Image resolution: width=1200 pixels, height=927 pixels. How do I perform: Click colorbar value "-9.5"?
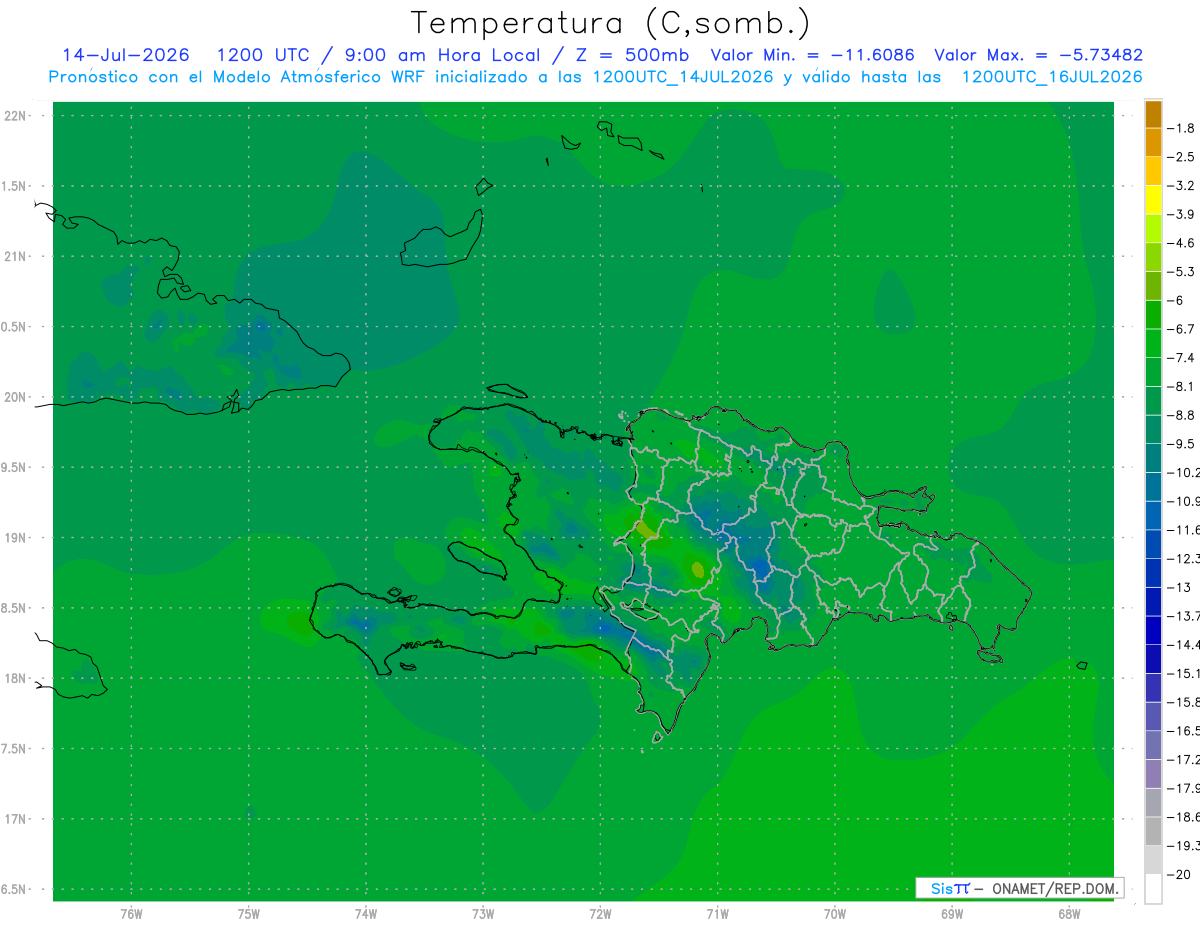pos(1181,443)
